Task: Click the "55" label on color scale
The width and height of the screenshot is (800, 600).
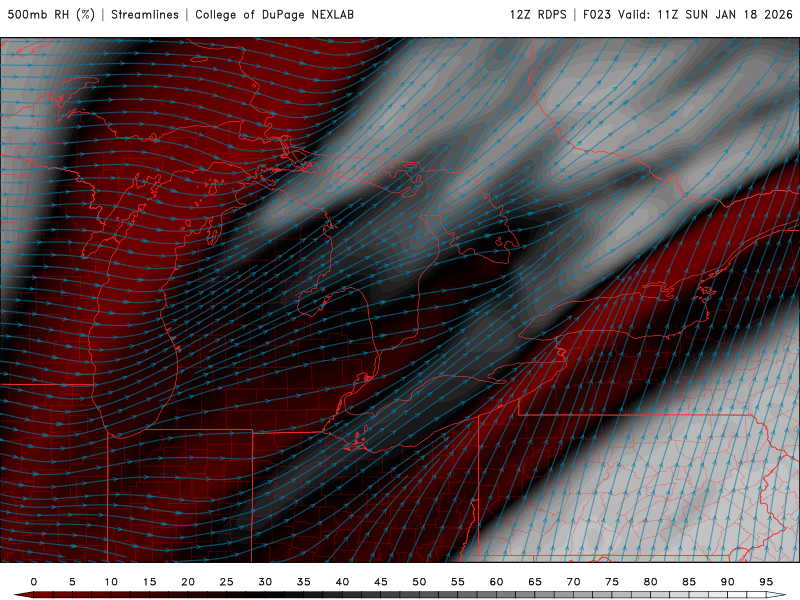Action: click(x=458, y=582)
